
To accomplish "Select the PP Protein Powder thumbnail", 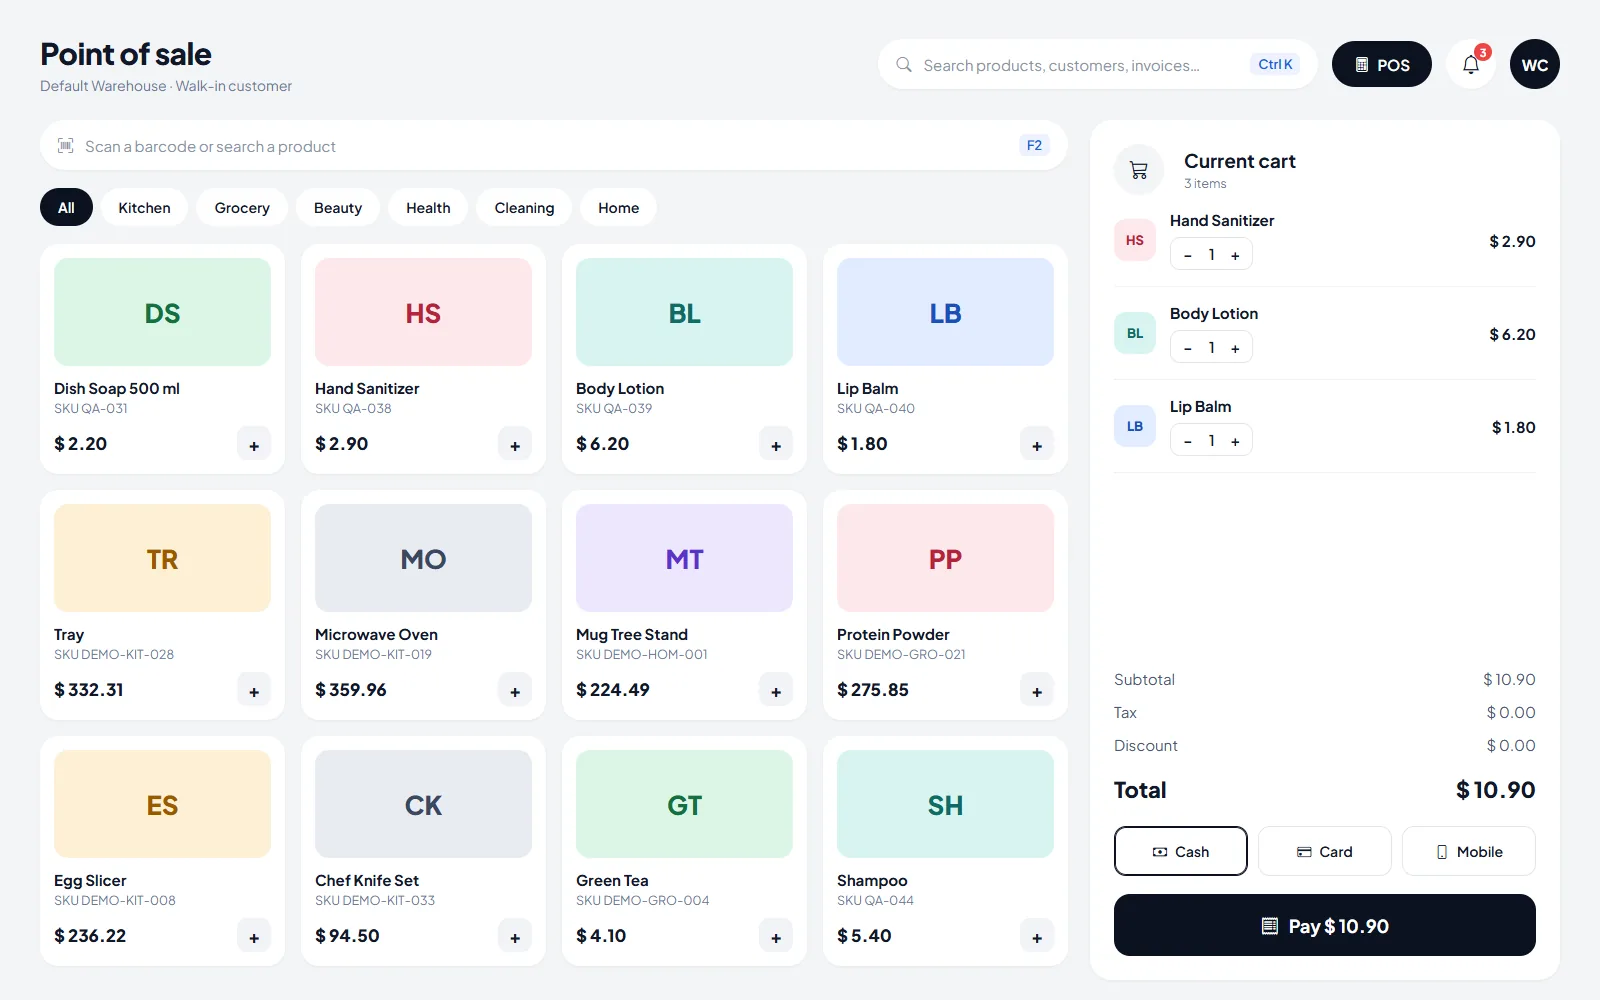I will [945, 558].
